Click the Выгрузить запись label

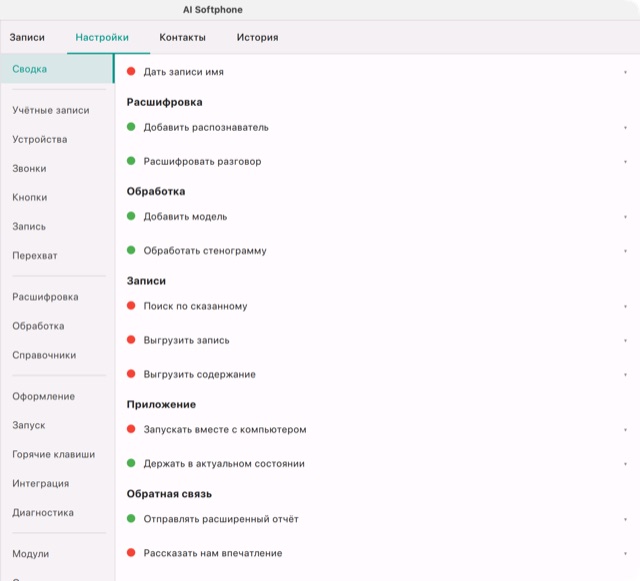(187, 340)
